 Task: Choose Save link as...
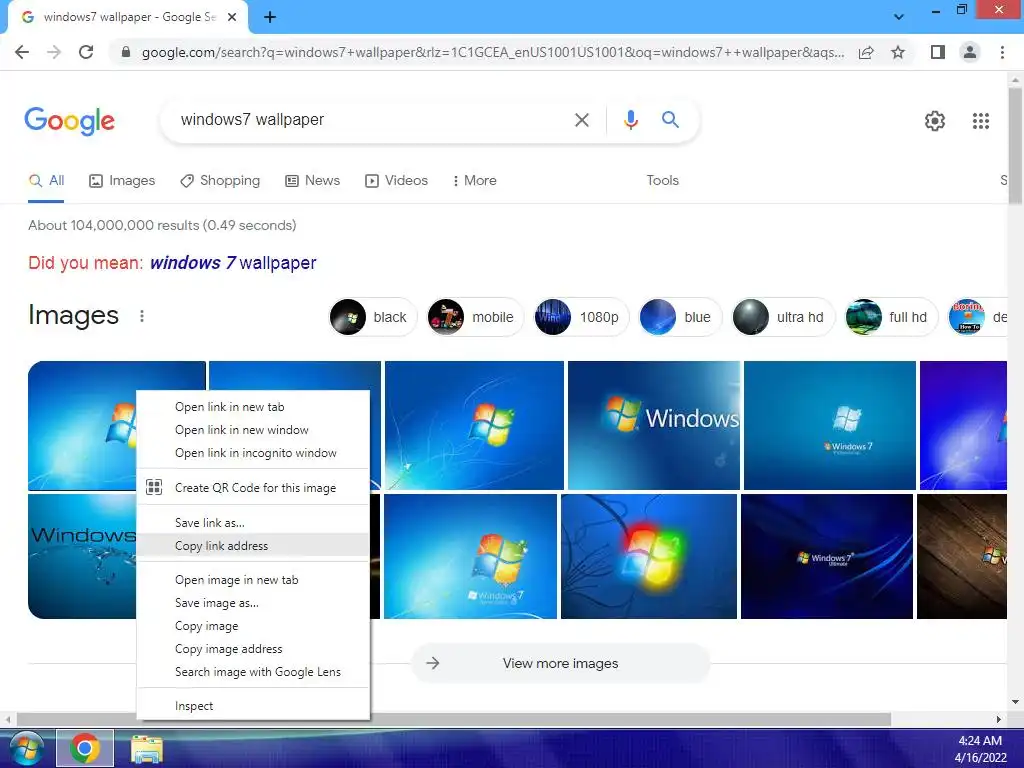[253, 522]
